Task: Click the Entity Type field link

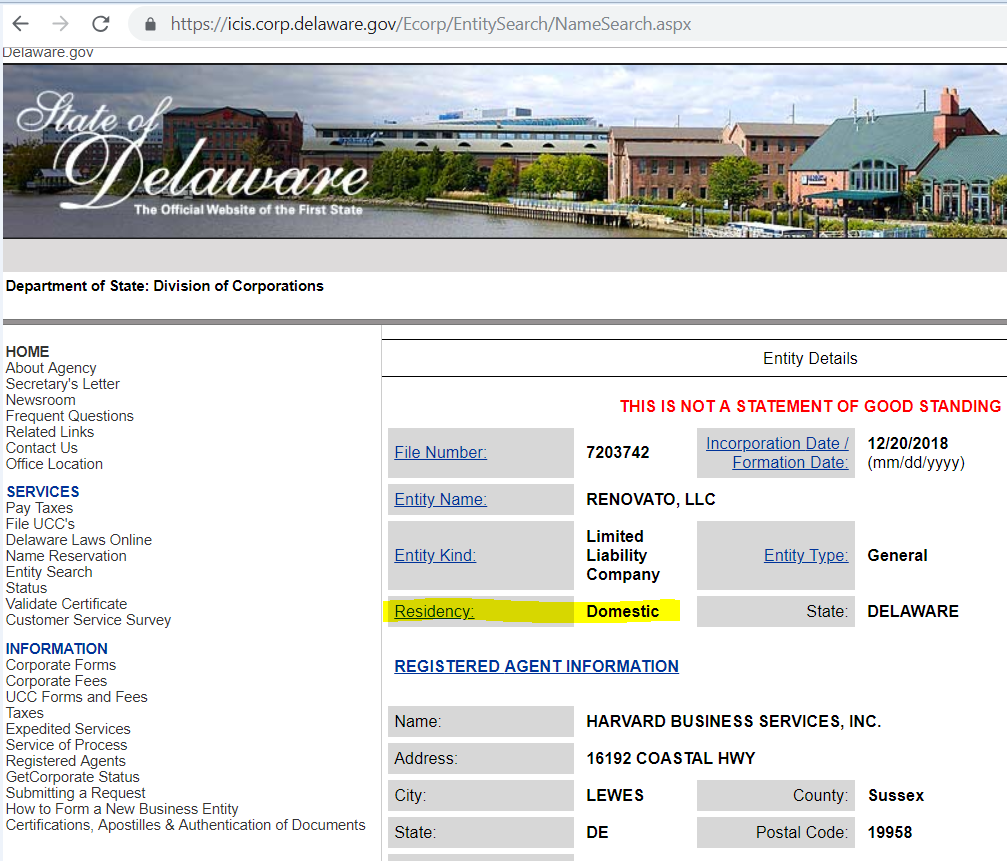Action: point(806,555)
